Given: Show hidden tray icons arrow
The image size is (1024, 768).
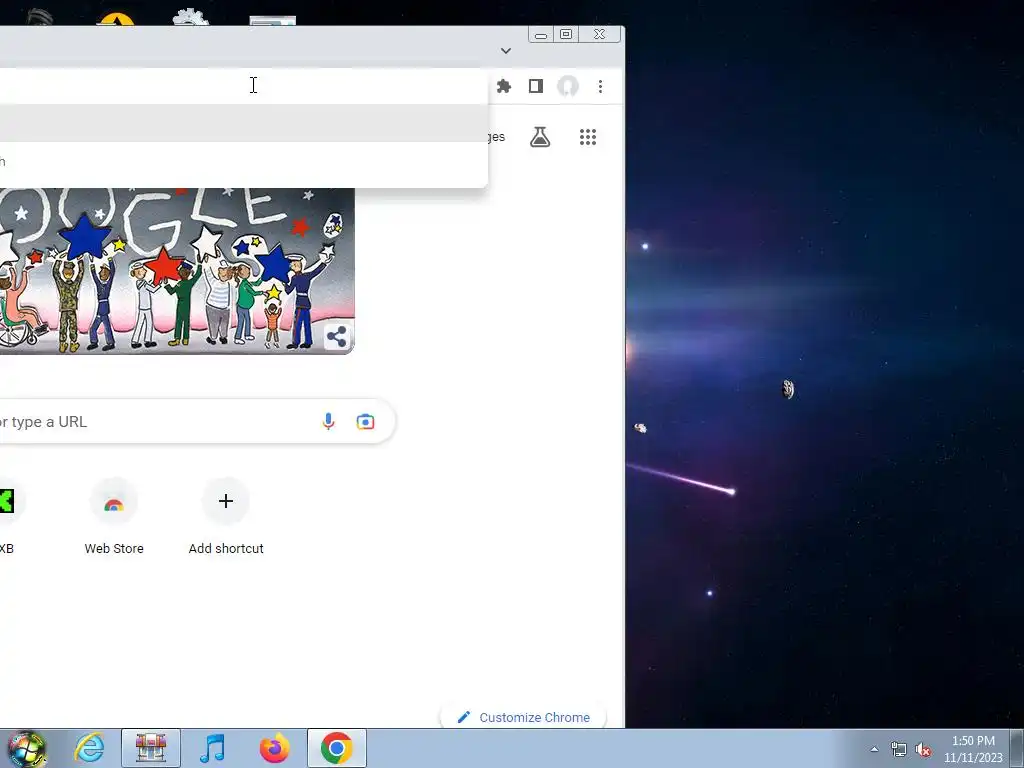Looking at the screenshot, I should click(x=874, y=749).
